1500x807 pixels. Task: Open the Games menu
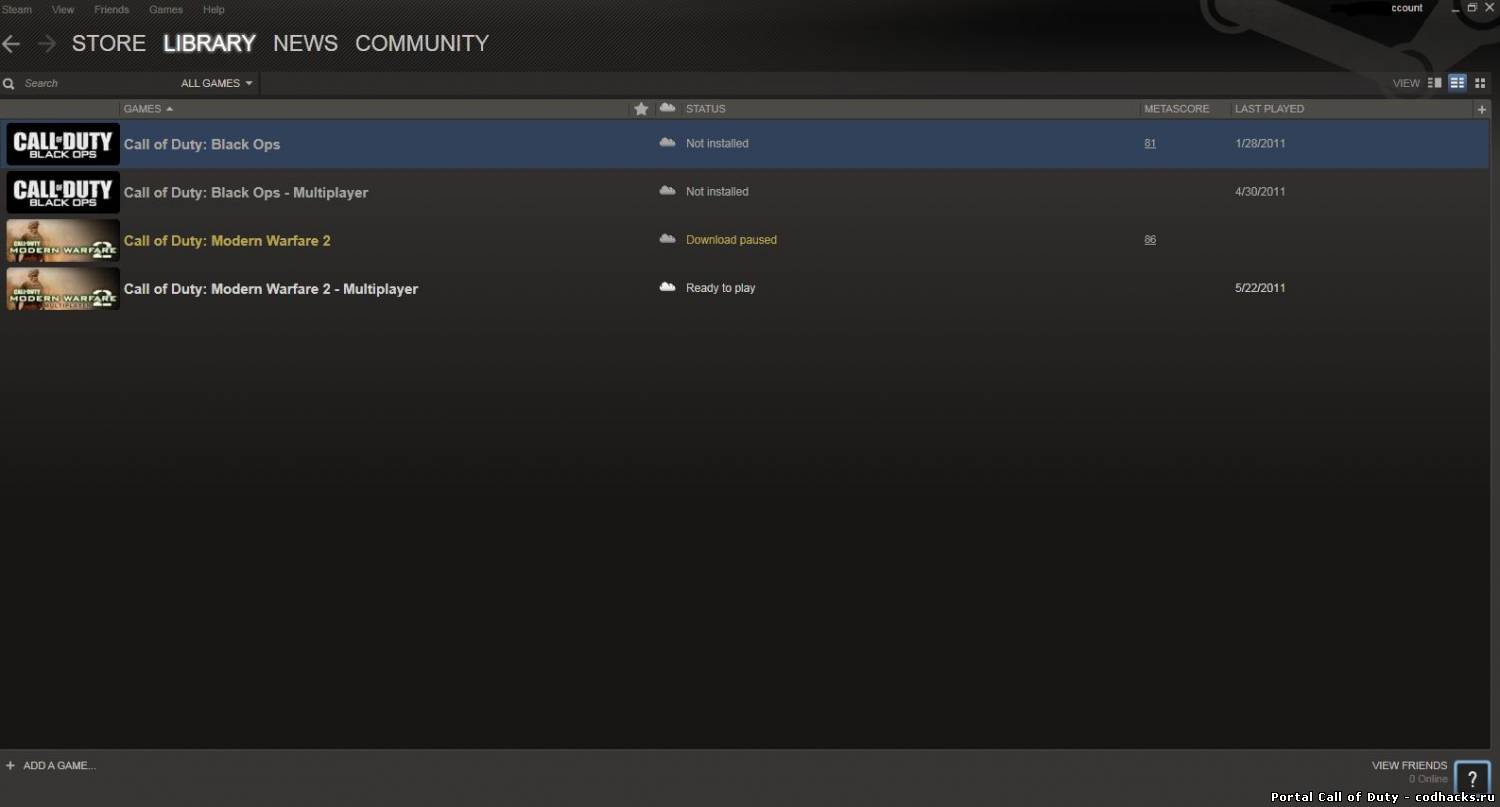coord(166,9)
